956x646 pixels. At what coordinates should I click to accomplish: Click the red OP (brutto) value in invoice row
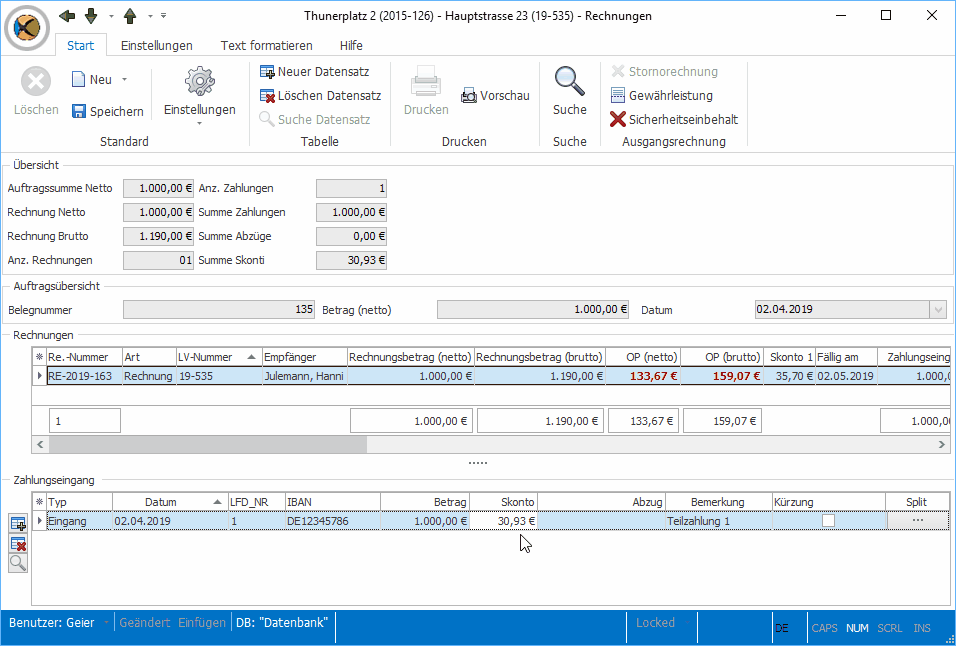pos(722,376)
